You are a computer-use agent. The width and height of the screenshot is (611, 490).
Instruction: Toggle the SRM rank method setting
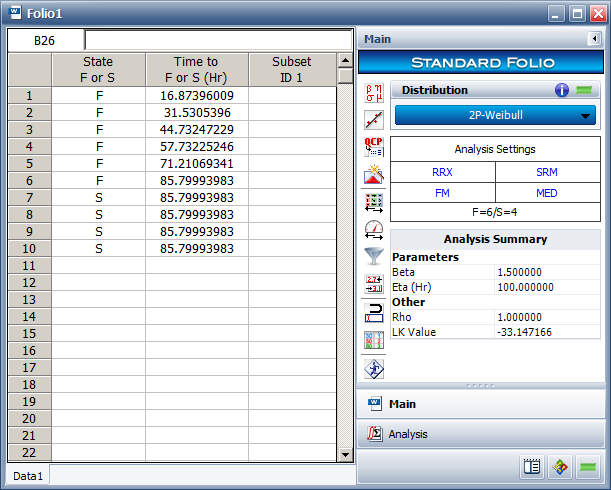[x=548, y=172]
